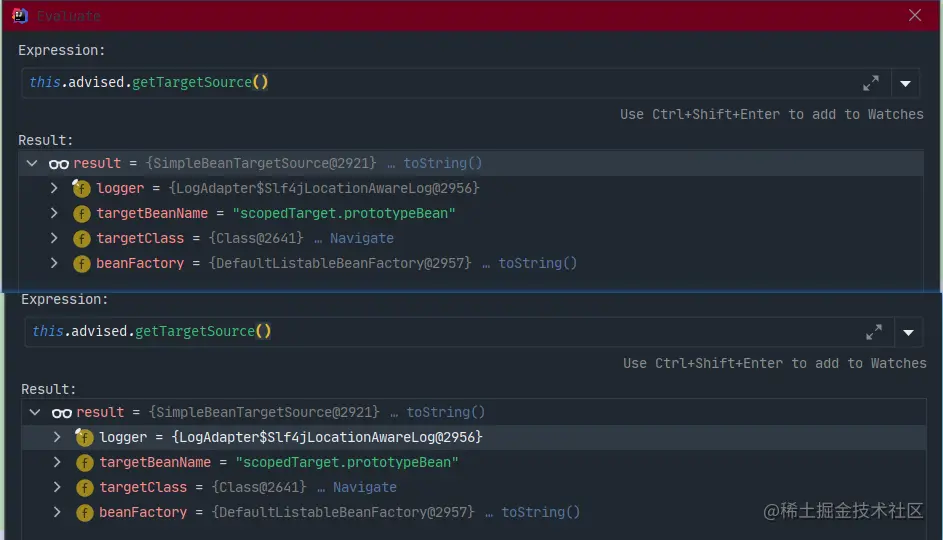The height and width of the screenshot is (540, 943).
Task: Click Navigate link on lower targetClass row
Action: pos(364,487)
